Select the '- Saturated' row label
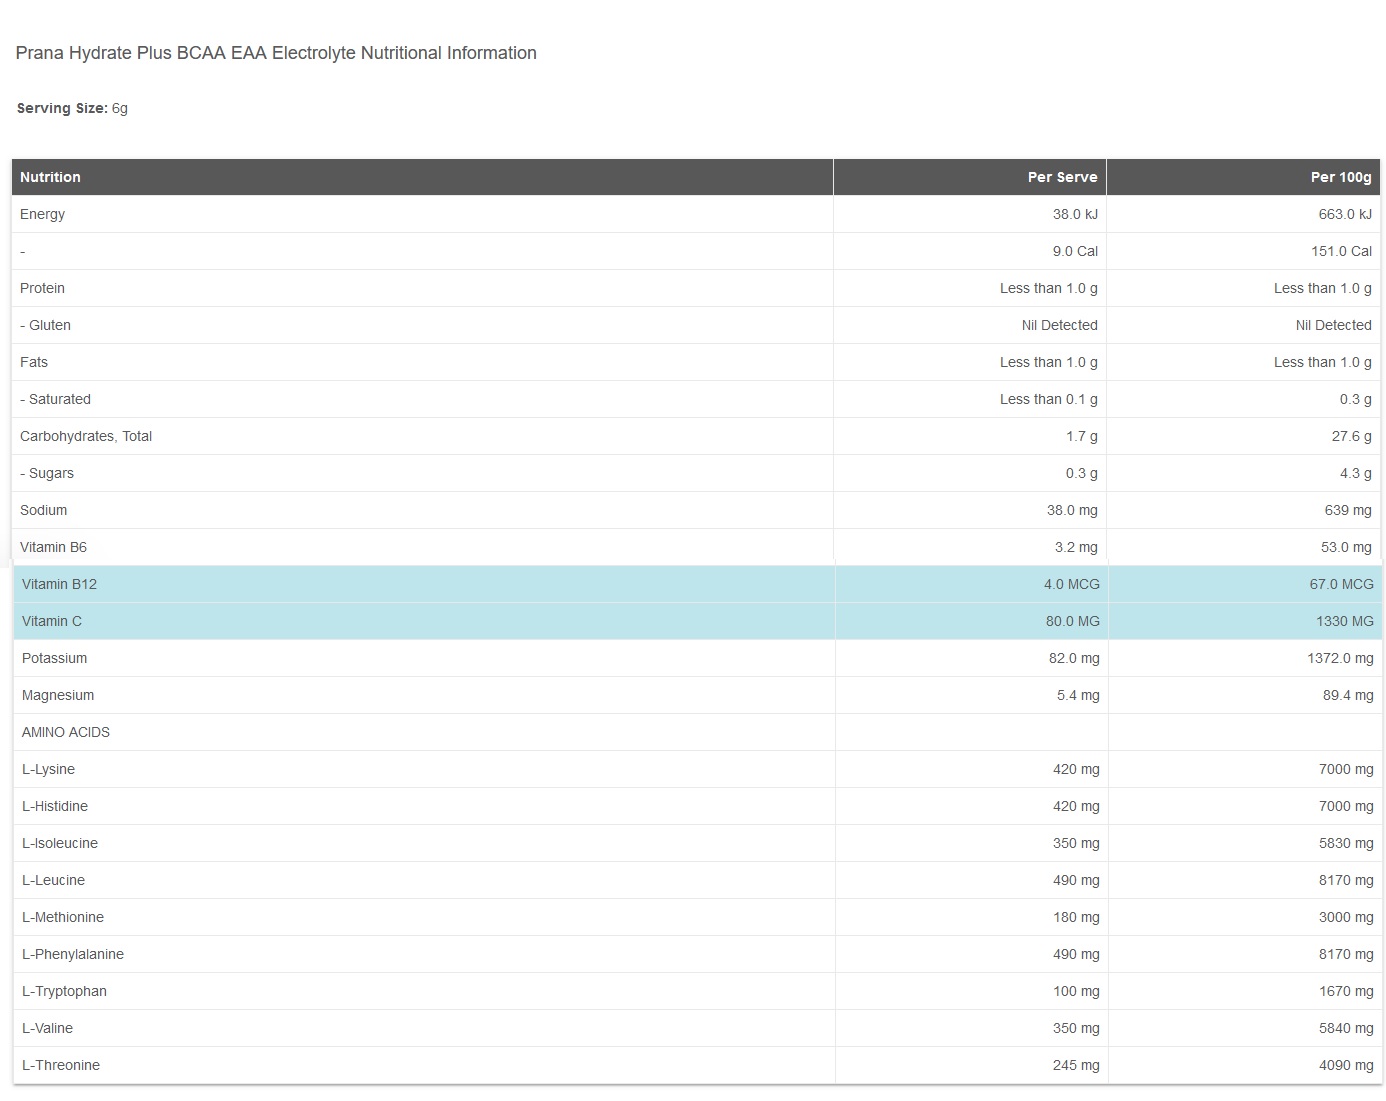 point(55,399)
